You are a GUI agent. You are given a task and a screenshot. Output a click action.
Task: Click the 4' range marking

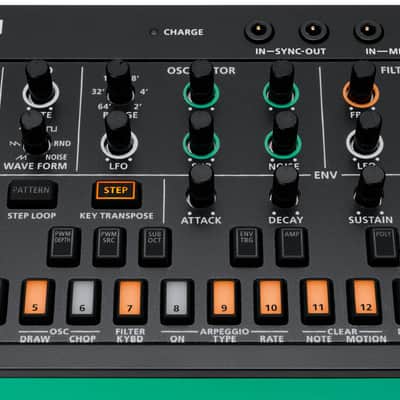click(143, 92)
